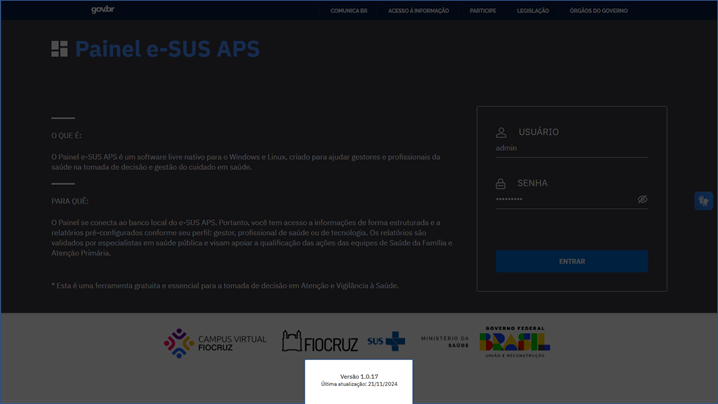
Task: Open the VLibras accessibility widget
Action: [x=703, y=201]
